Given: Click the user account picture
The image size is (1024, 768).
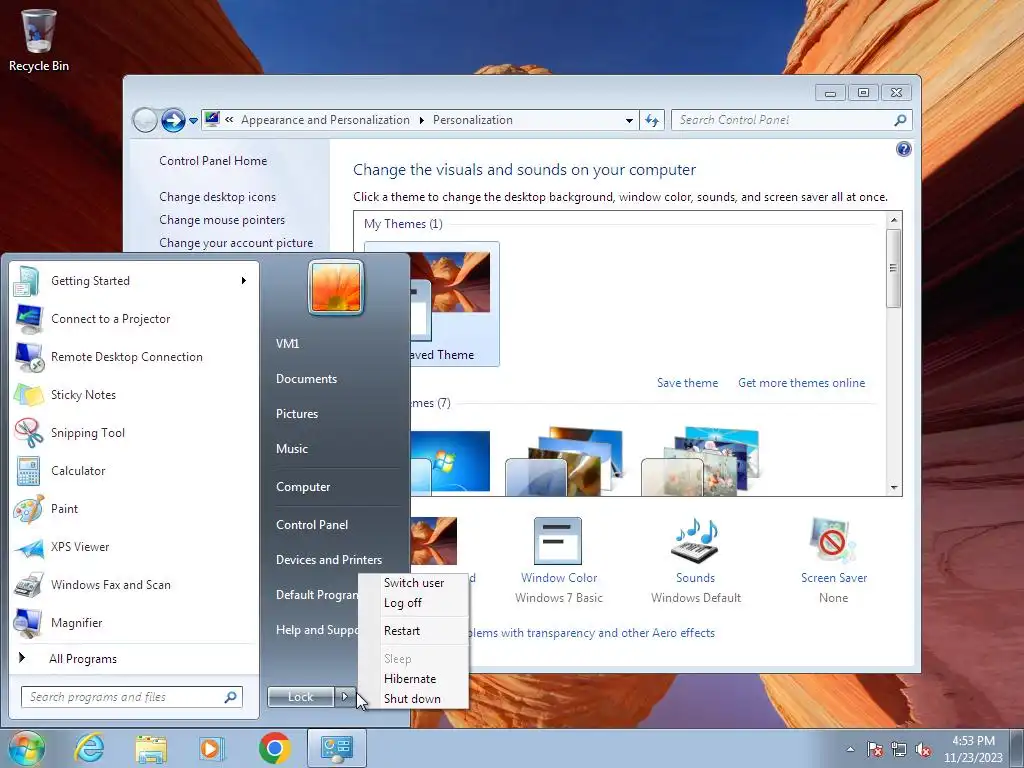Looking at the screenshot, I should [336, 287].
